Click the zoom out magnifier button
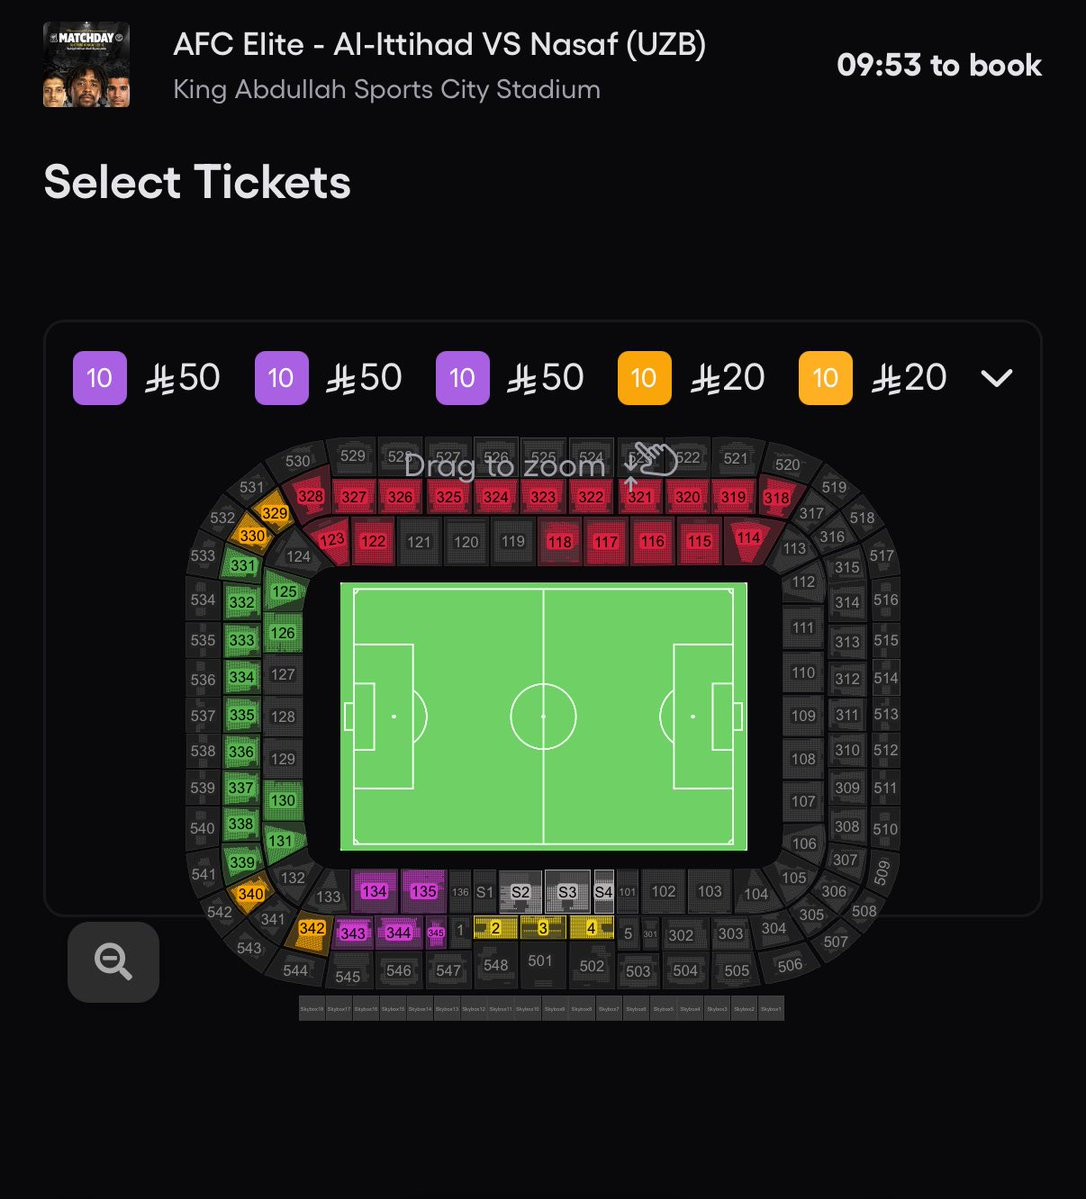Screen dimensions: 1086x1199 (x=113, y=962)
